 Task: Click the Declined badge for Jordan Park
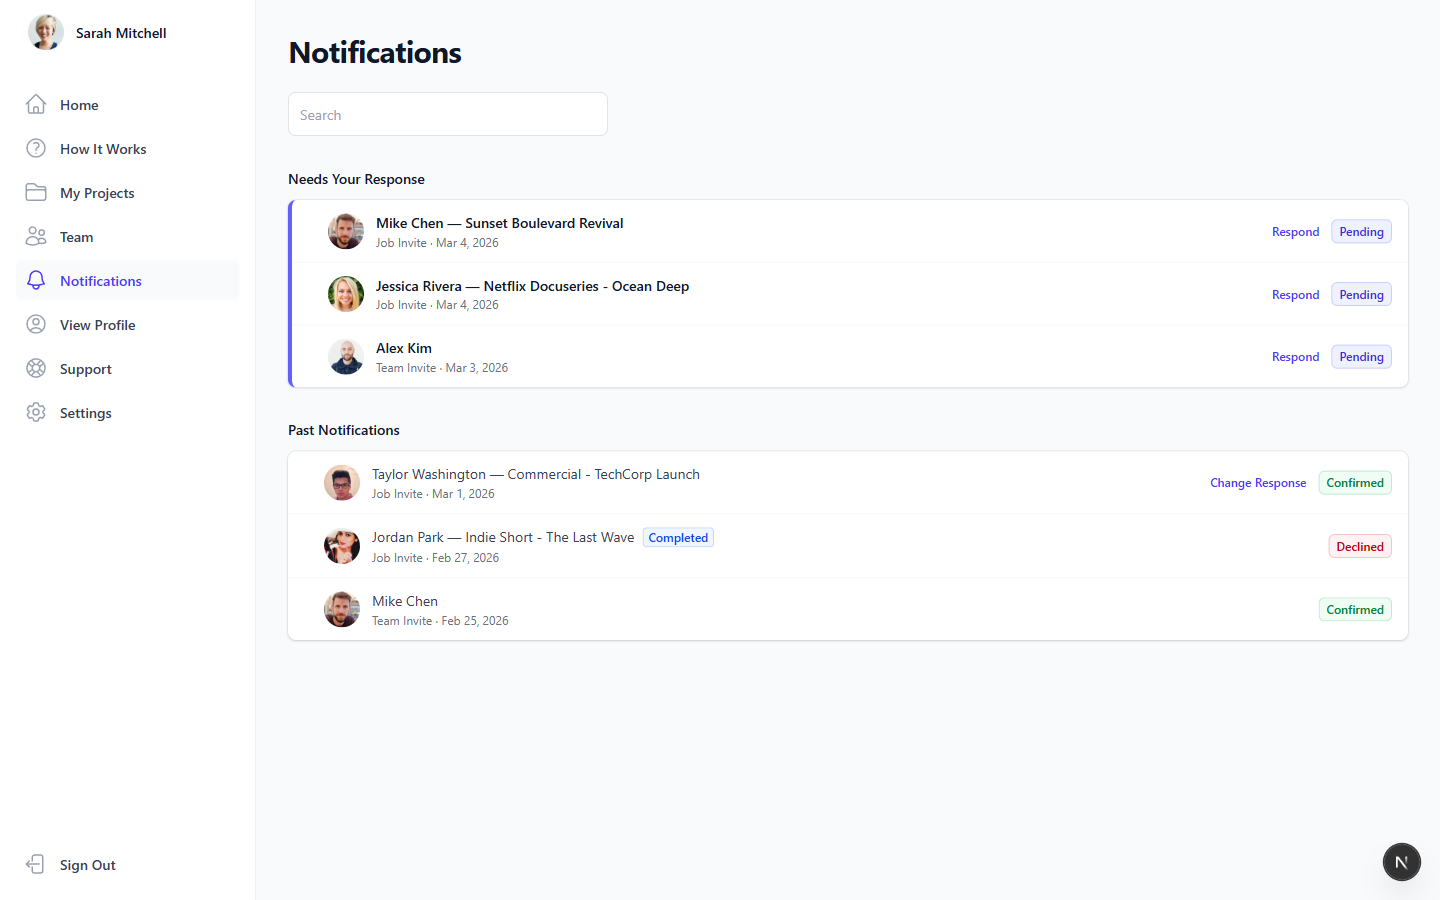(1360, 546)
